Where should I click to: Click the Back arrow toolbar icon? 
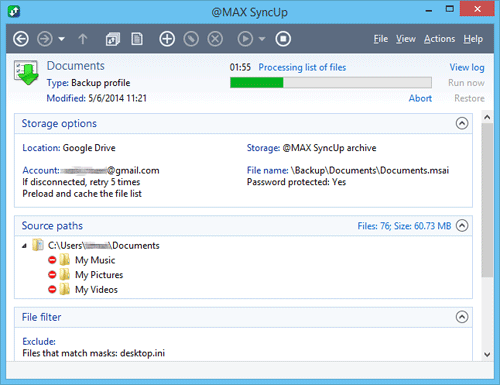[x=21, y=39]
